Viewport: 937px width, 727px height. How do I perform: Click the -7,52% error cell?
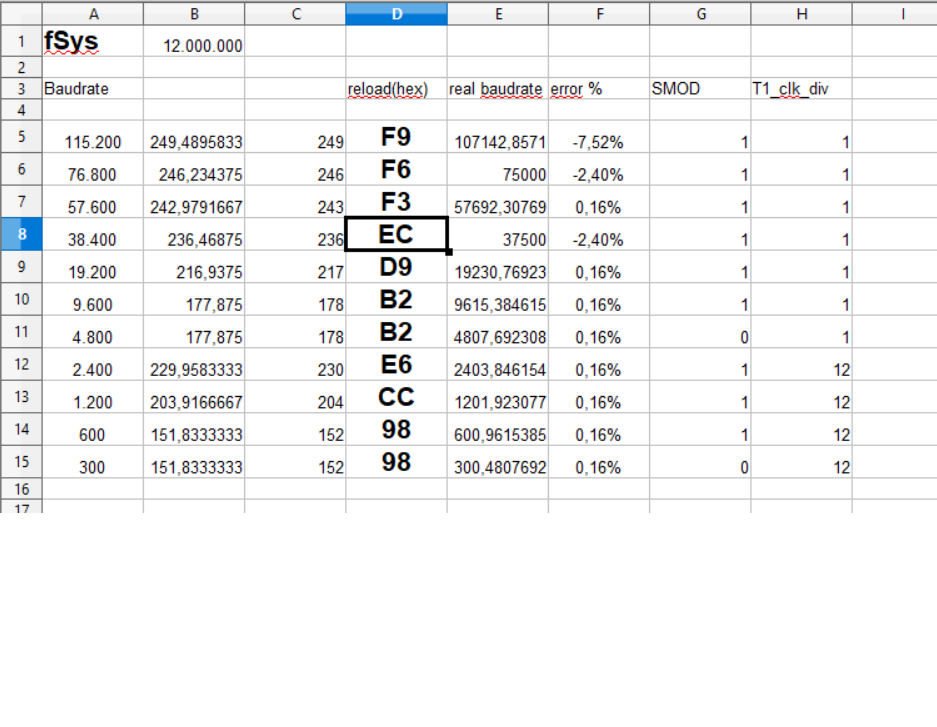click(x=599, y=136)
